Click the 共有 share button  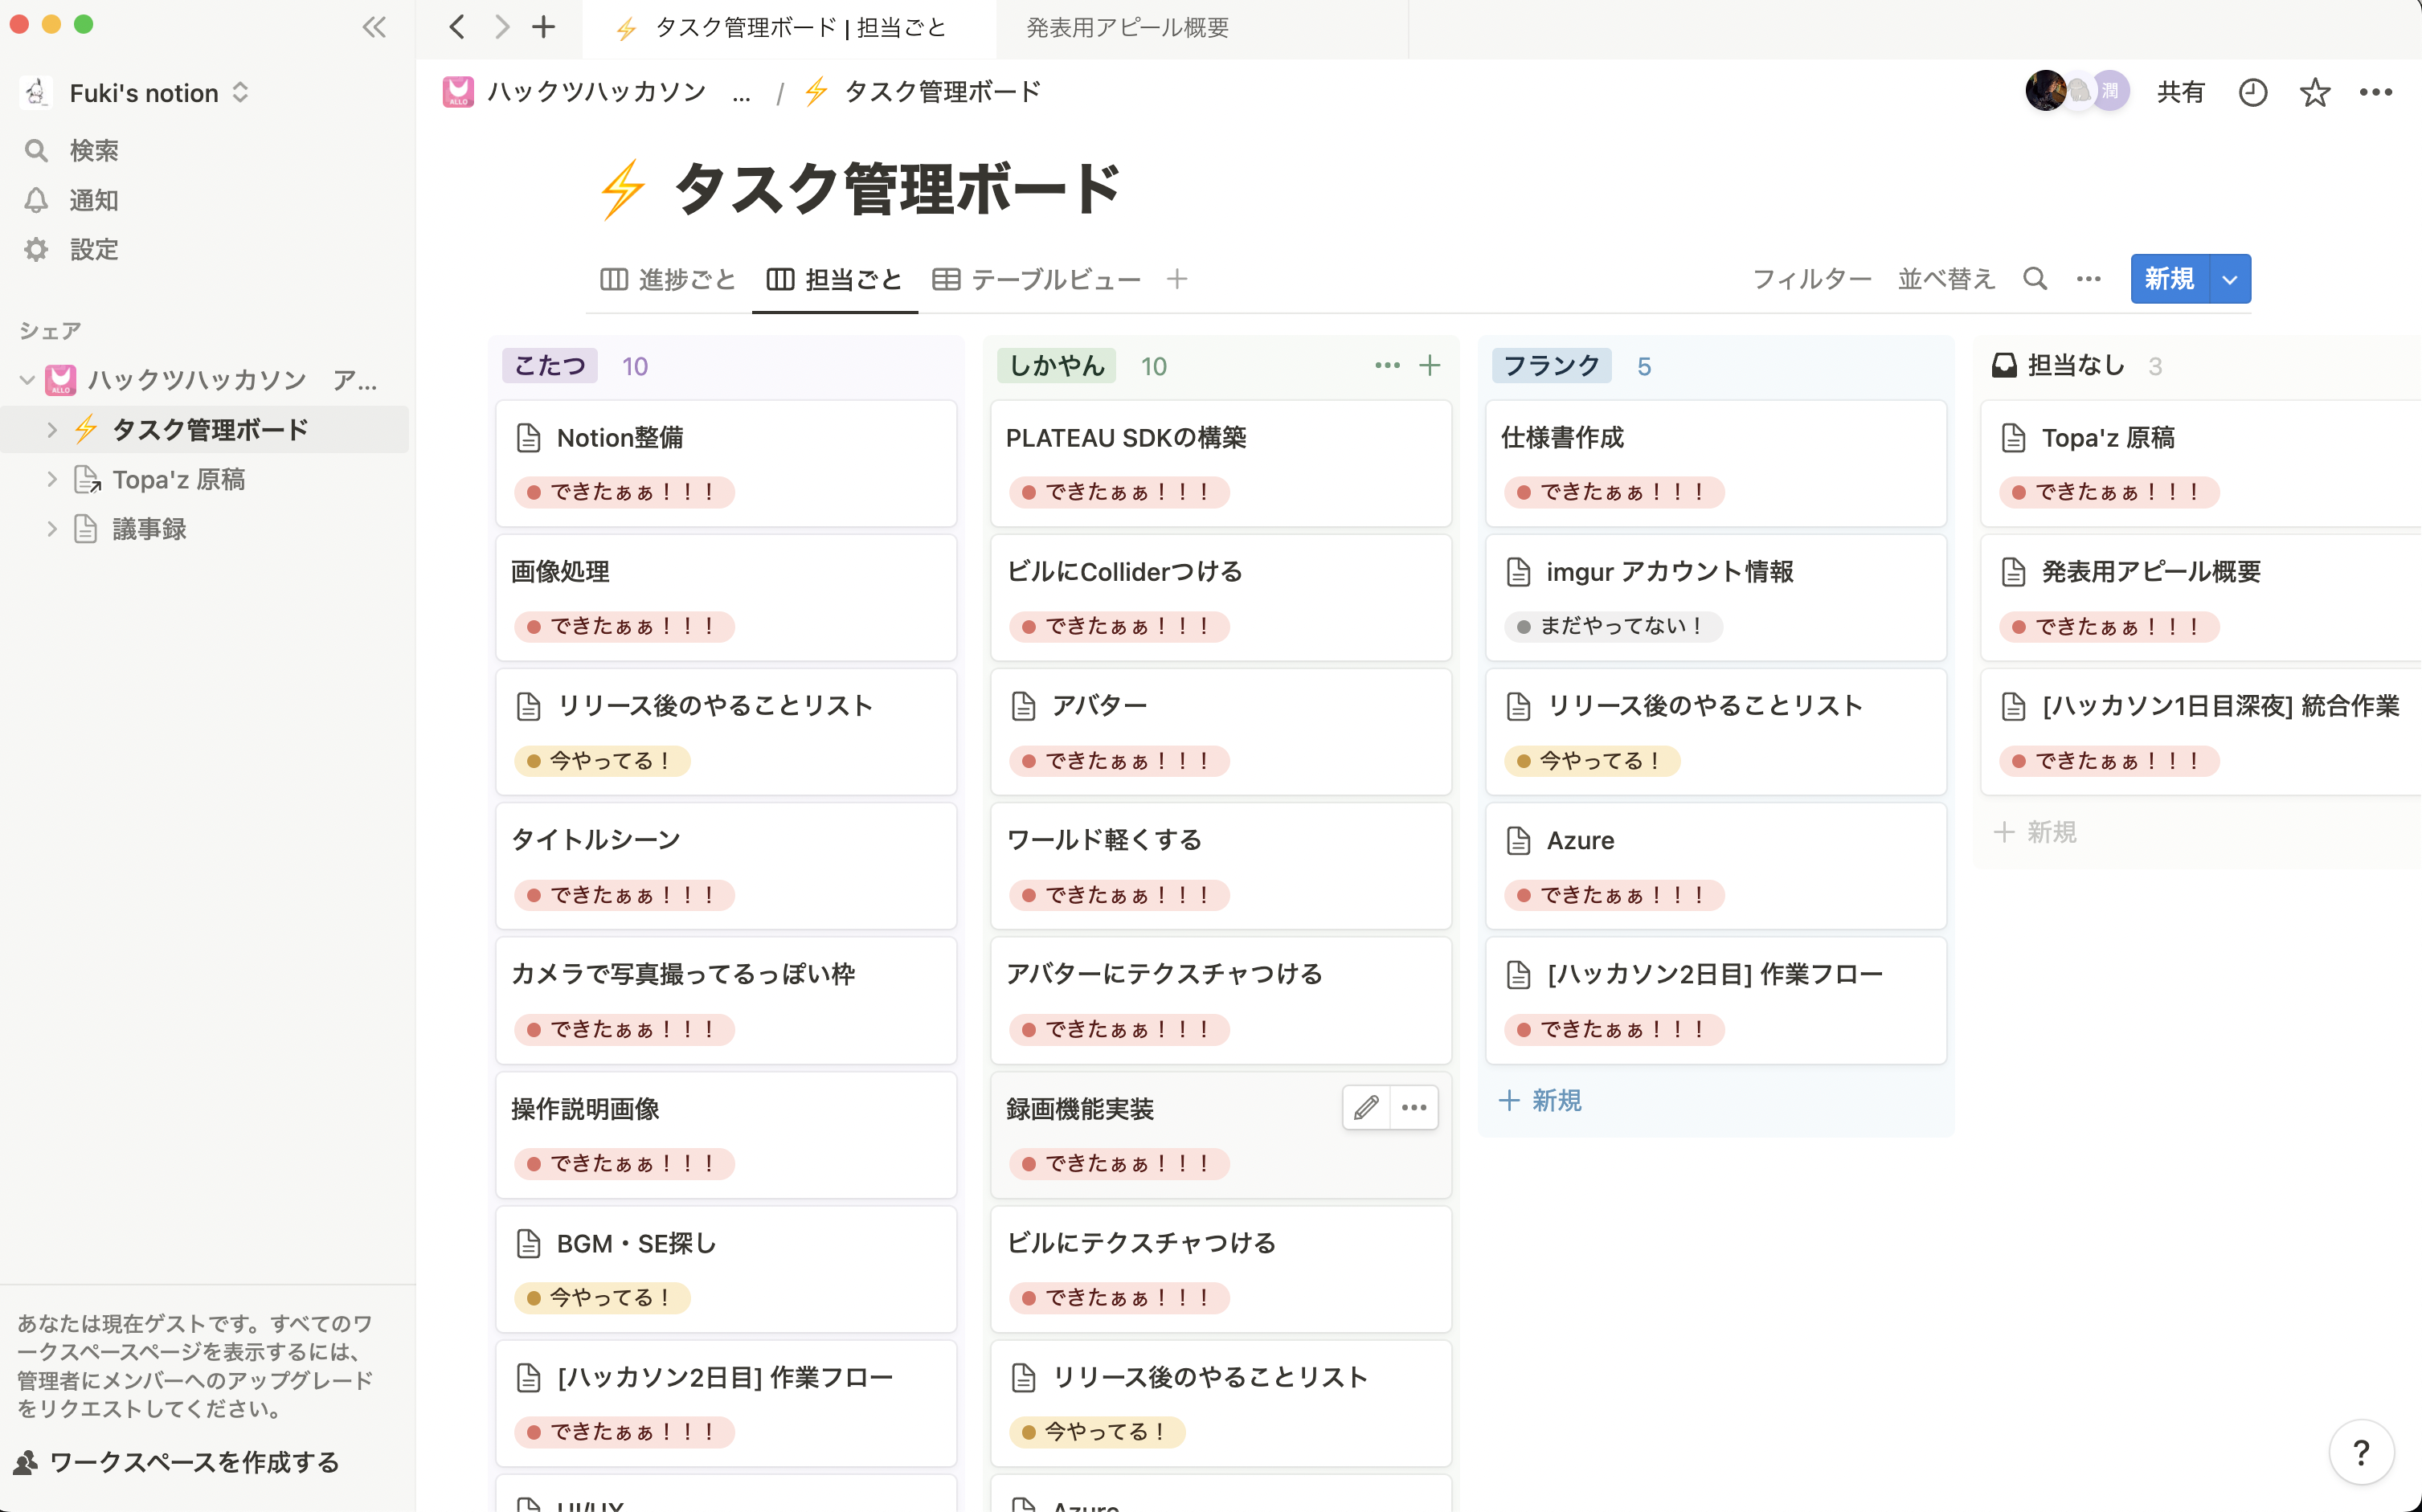[x=2180, y=92]
